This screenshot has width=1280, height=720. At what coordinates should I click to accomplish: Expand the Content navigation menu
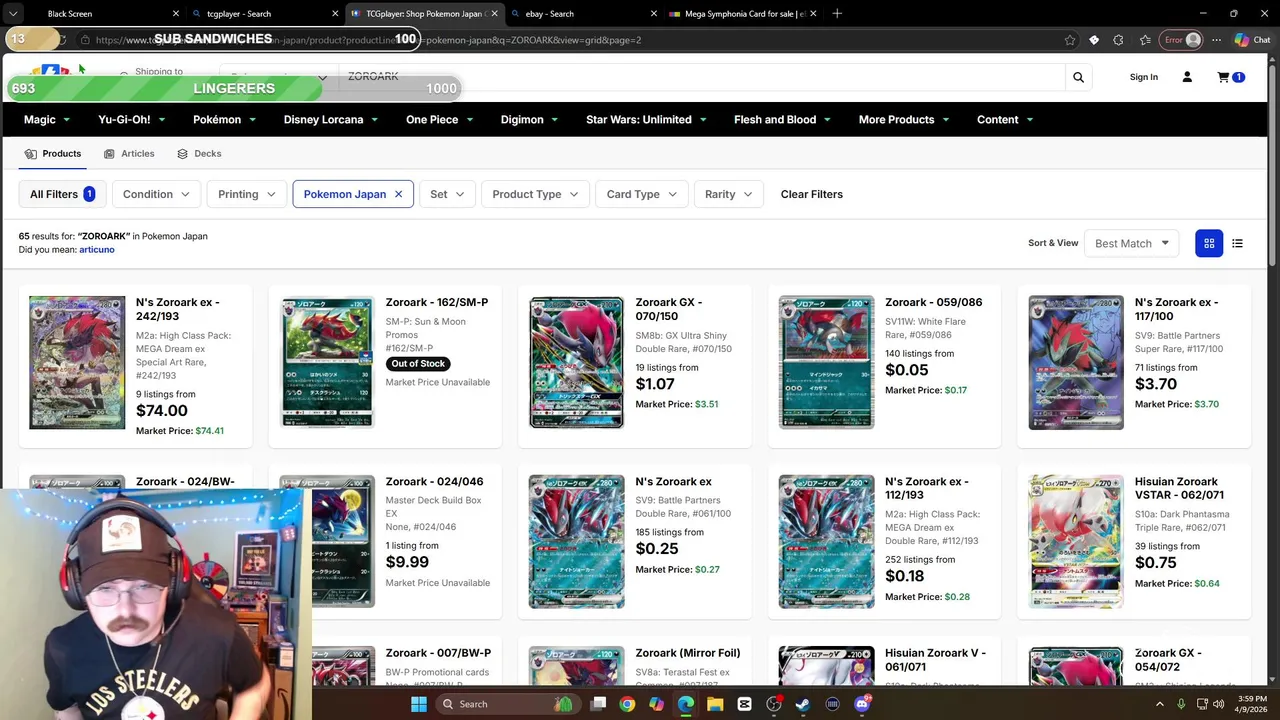[x=1005, y=119]
